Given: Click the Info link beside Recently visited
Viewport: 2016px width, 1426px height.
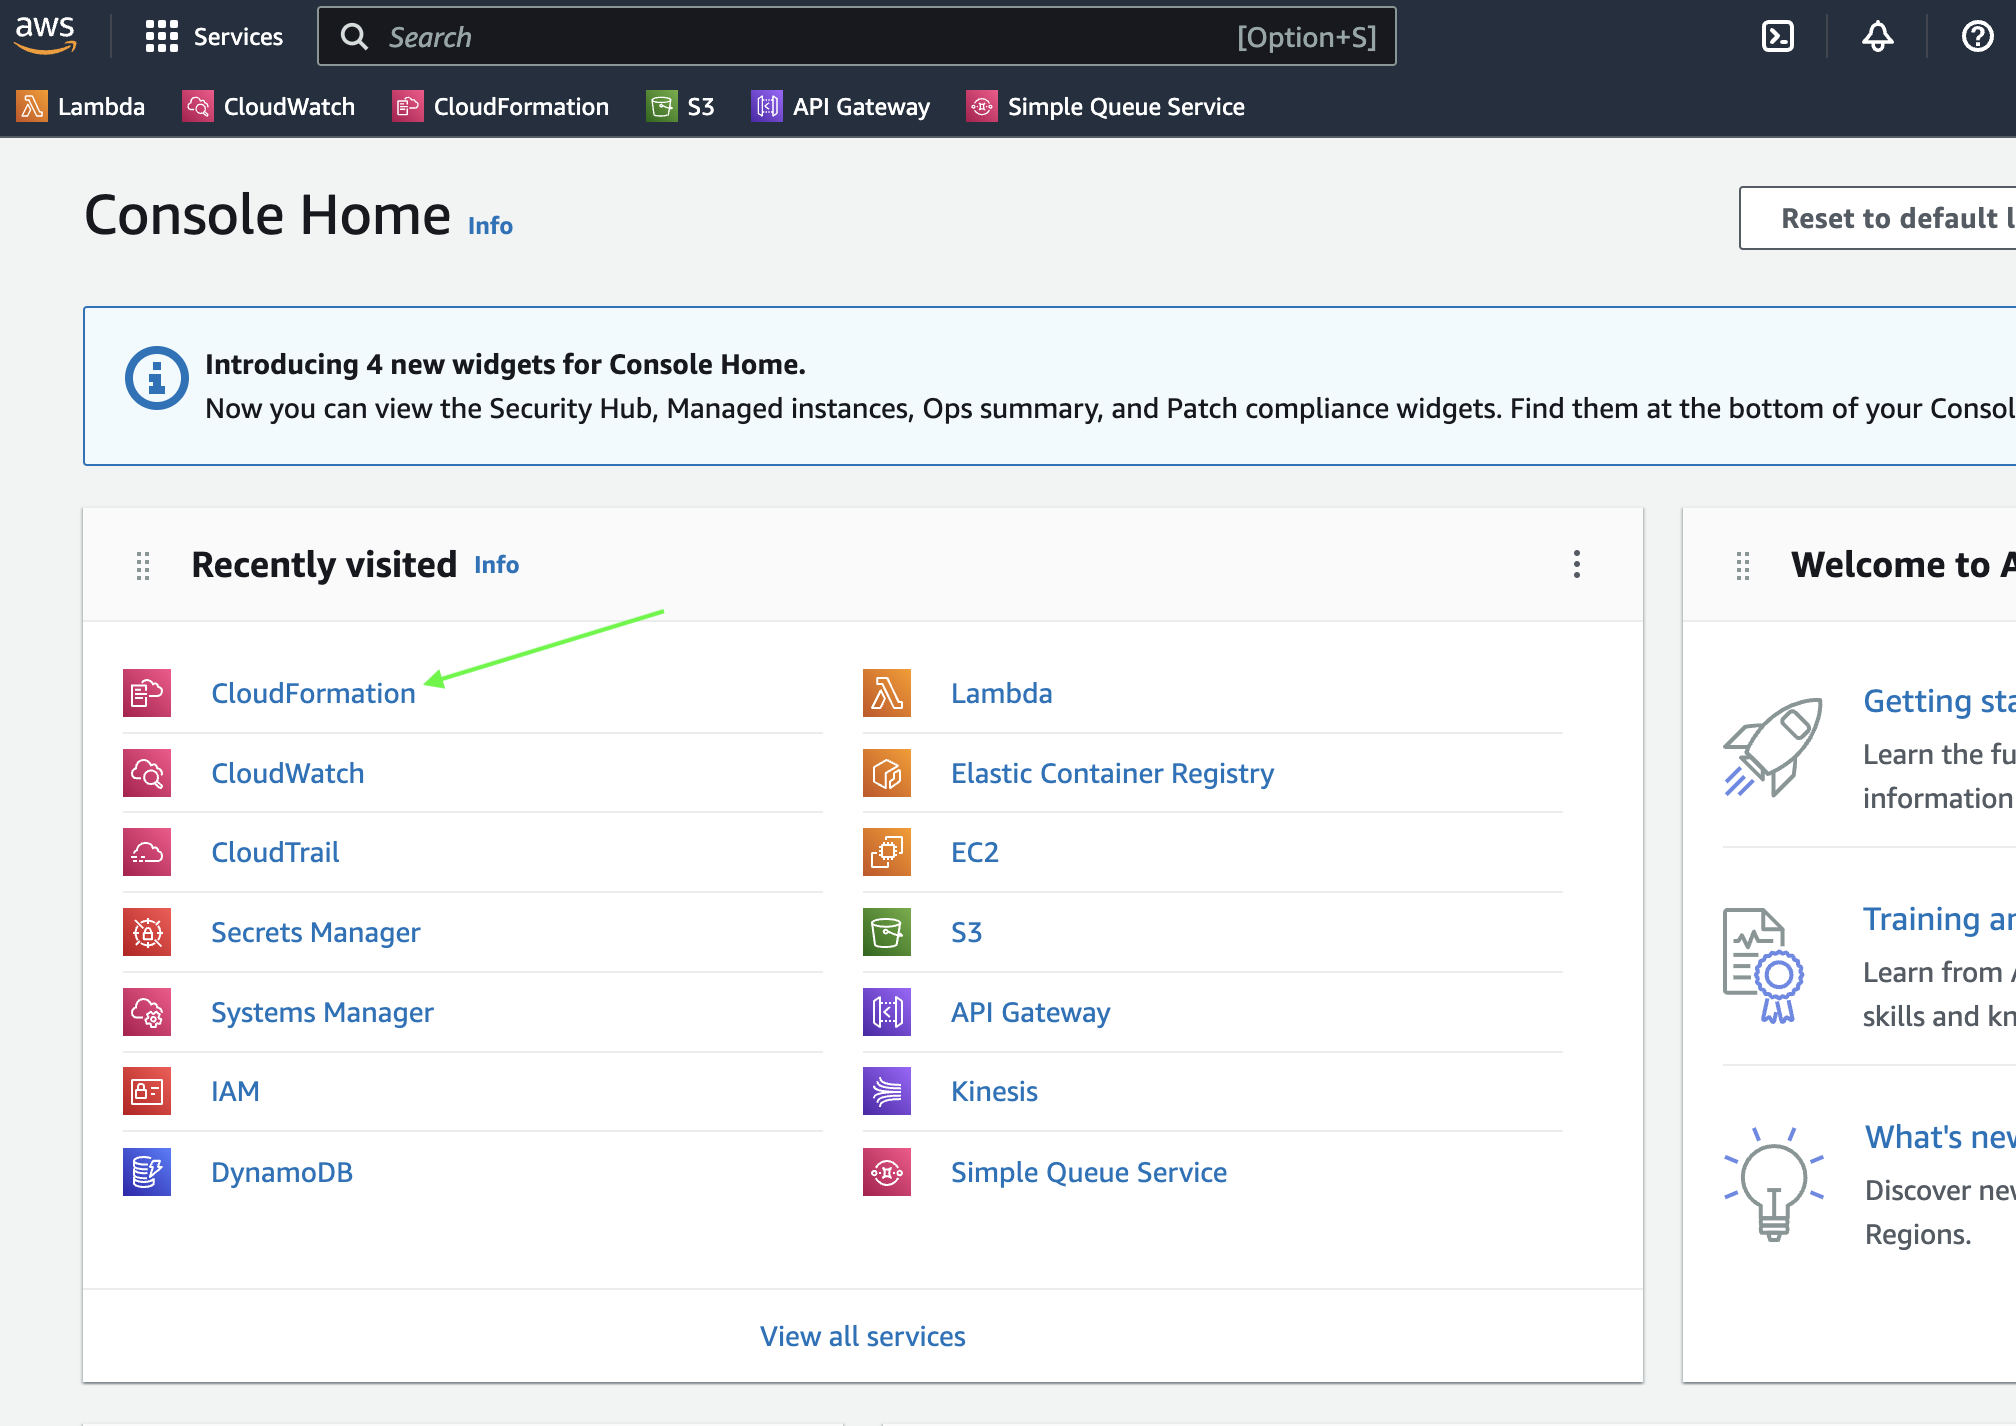Looking at the screenshot, I should point(496,565).
